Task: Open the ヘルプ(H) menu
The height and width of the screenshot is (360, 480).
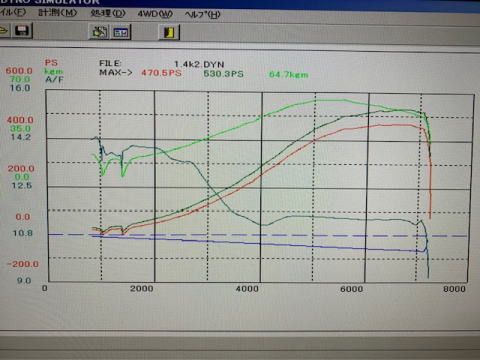Action: (x=203, y=15)
